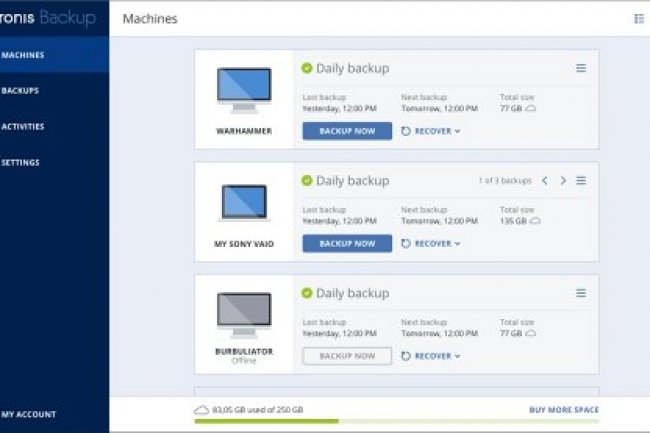Screen dimensions: 650x433
Task: Click green status check on BURBULIATOR backup
Action: [307, 293]
